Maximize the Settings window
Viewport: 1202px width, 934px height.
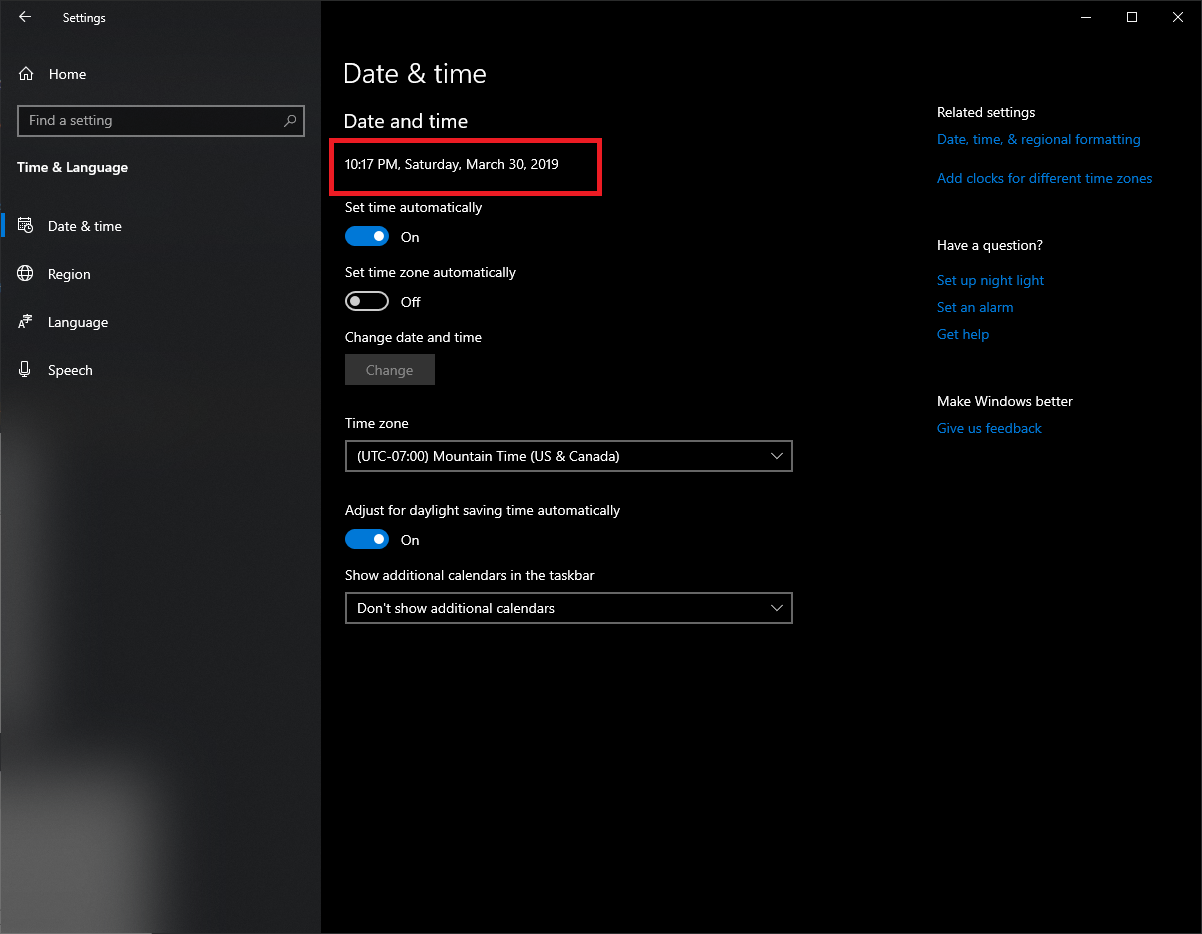point(1132,17)
